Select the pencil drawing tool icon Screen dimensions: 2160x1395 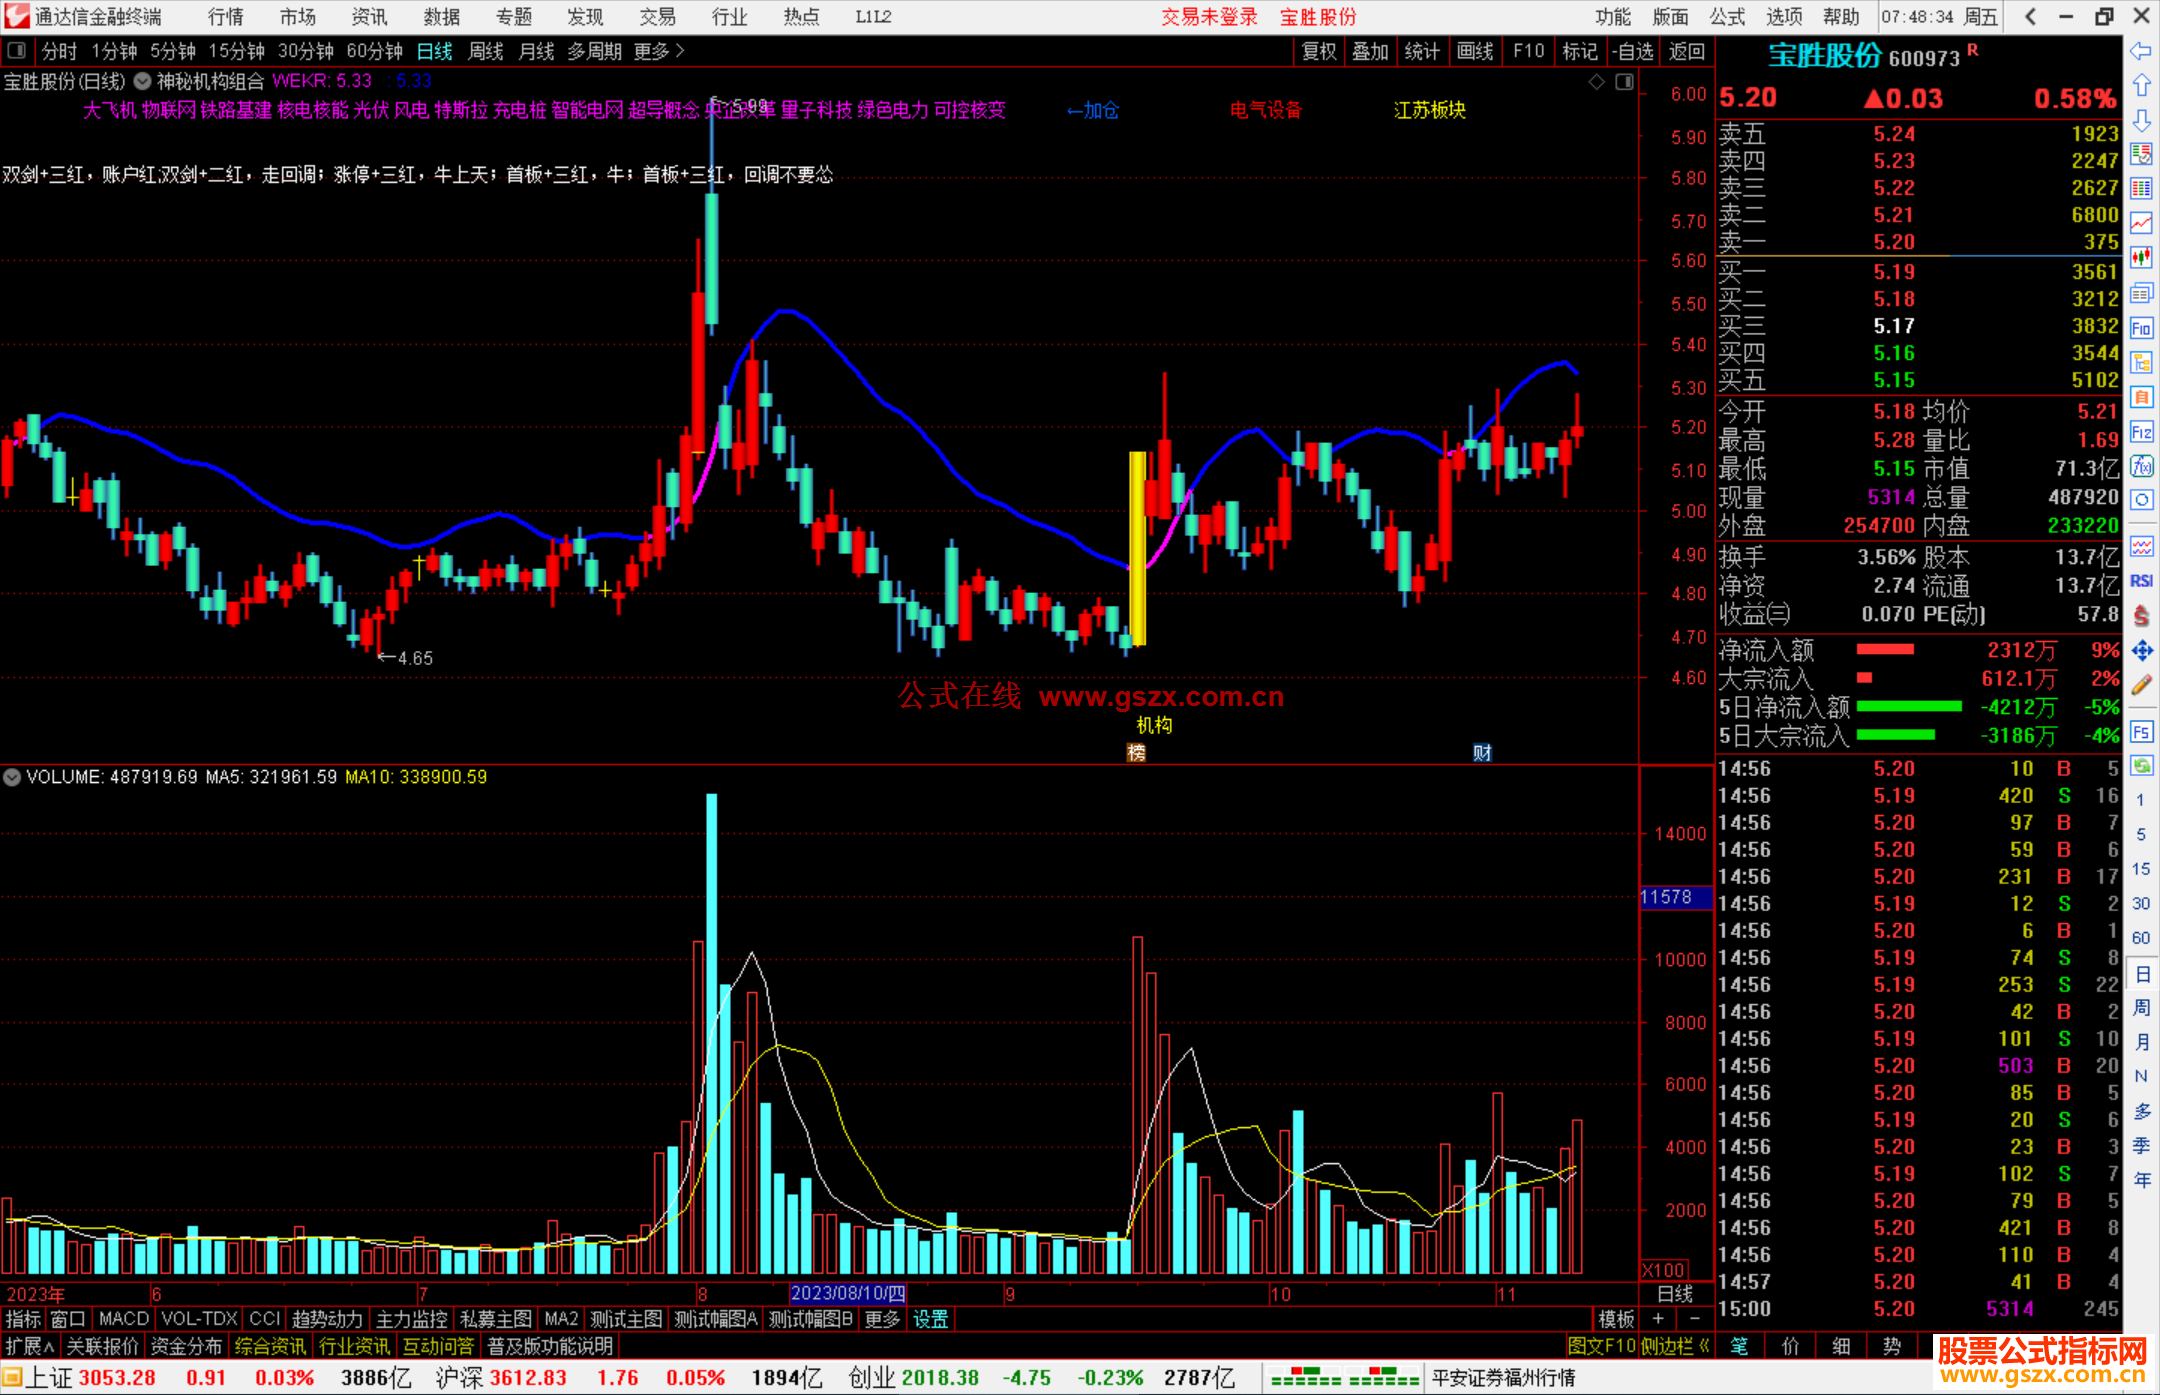2141,686
